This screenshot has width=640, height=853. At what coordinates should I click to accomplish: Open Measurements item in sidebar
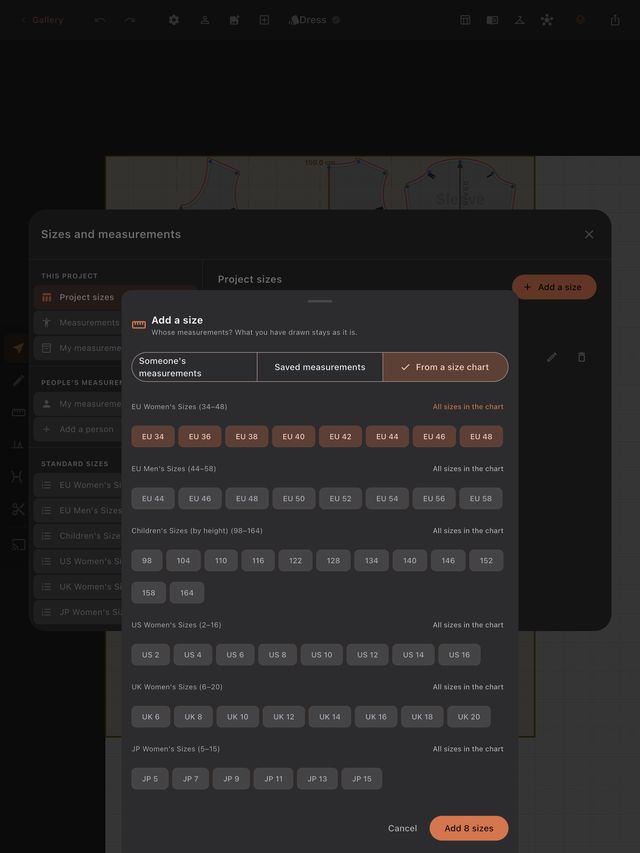click(x=77, y=323)
